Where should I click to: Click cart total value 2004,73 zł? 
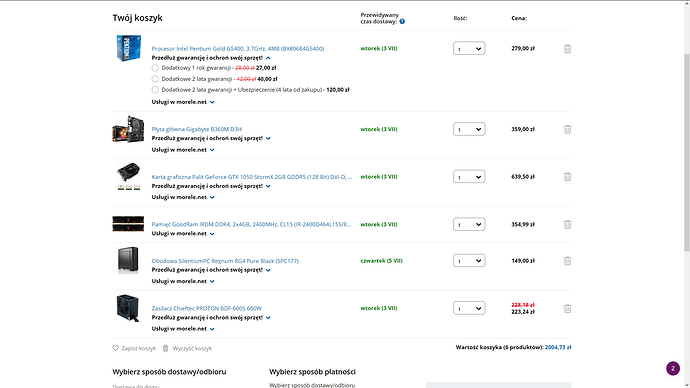pyautogui.click(x=558, y=347)
